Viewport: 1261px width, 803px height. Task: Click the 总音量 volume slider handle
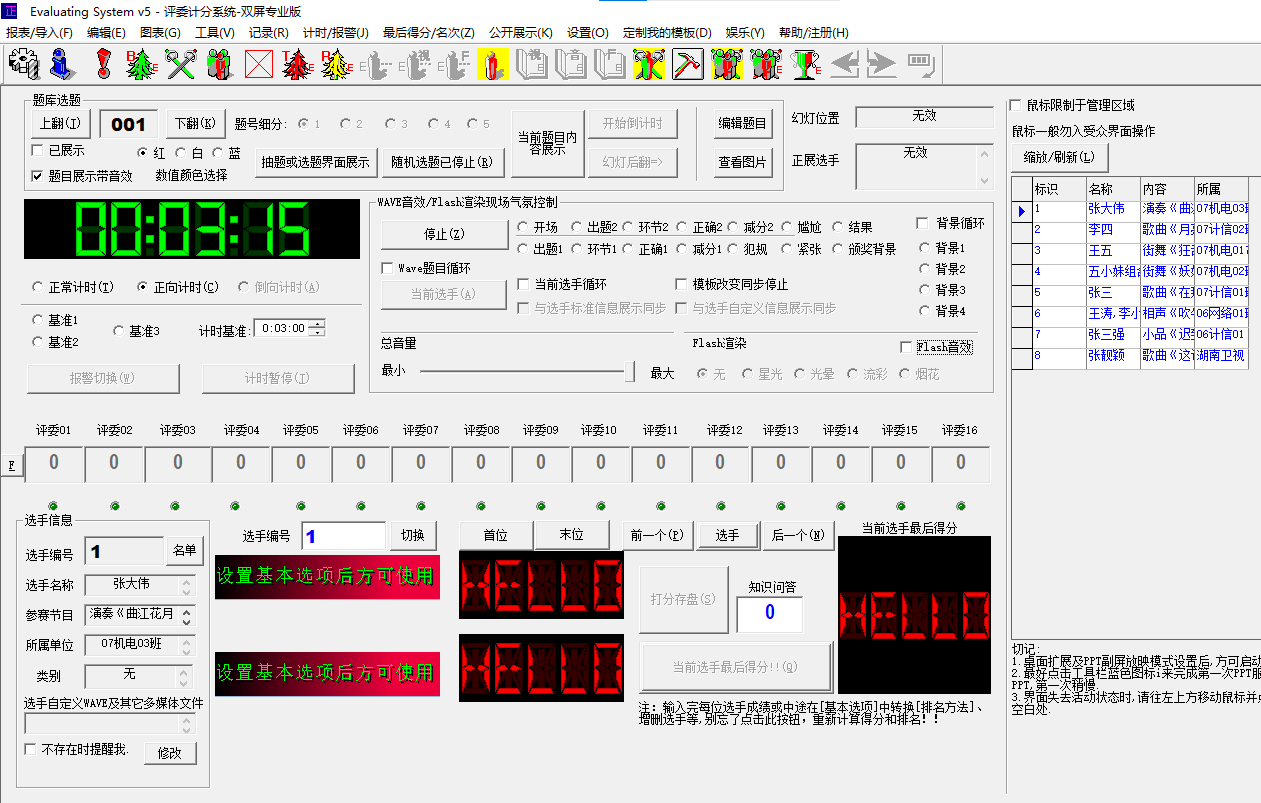629,372
